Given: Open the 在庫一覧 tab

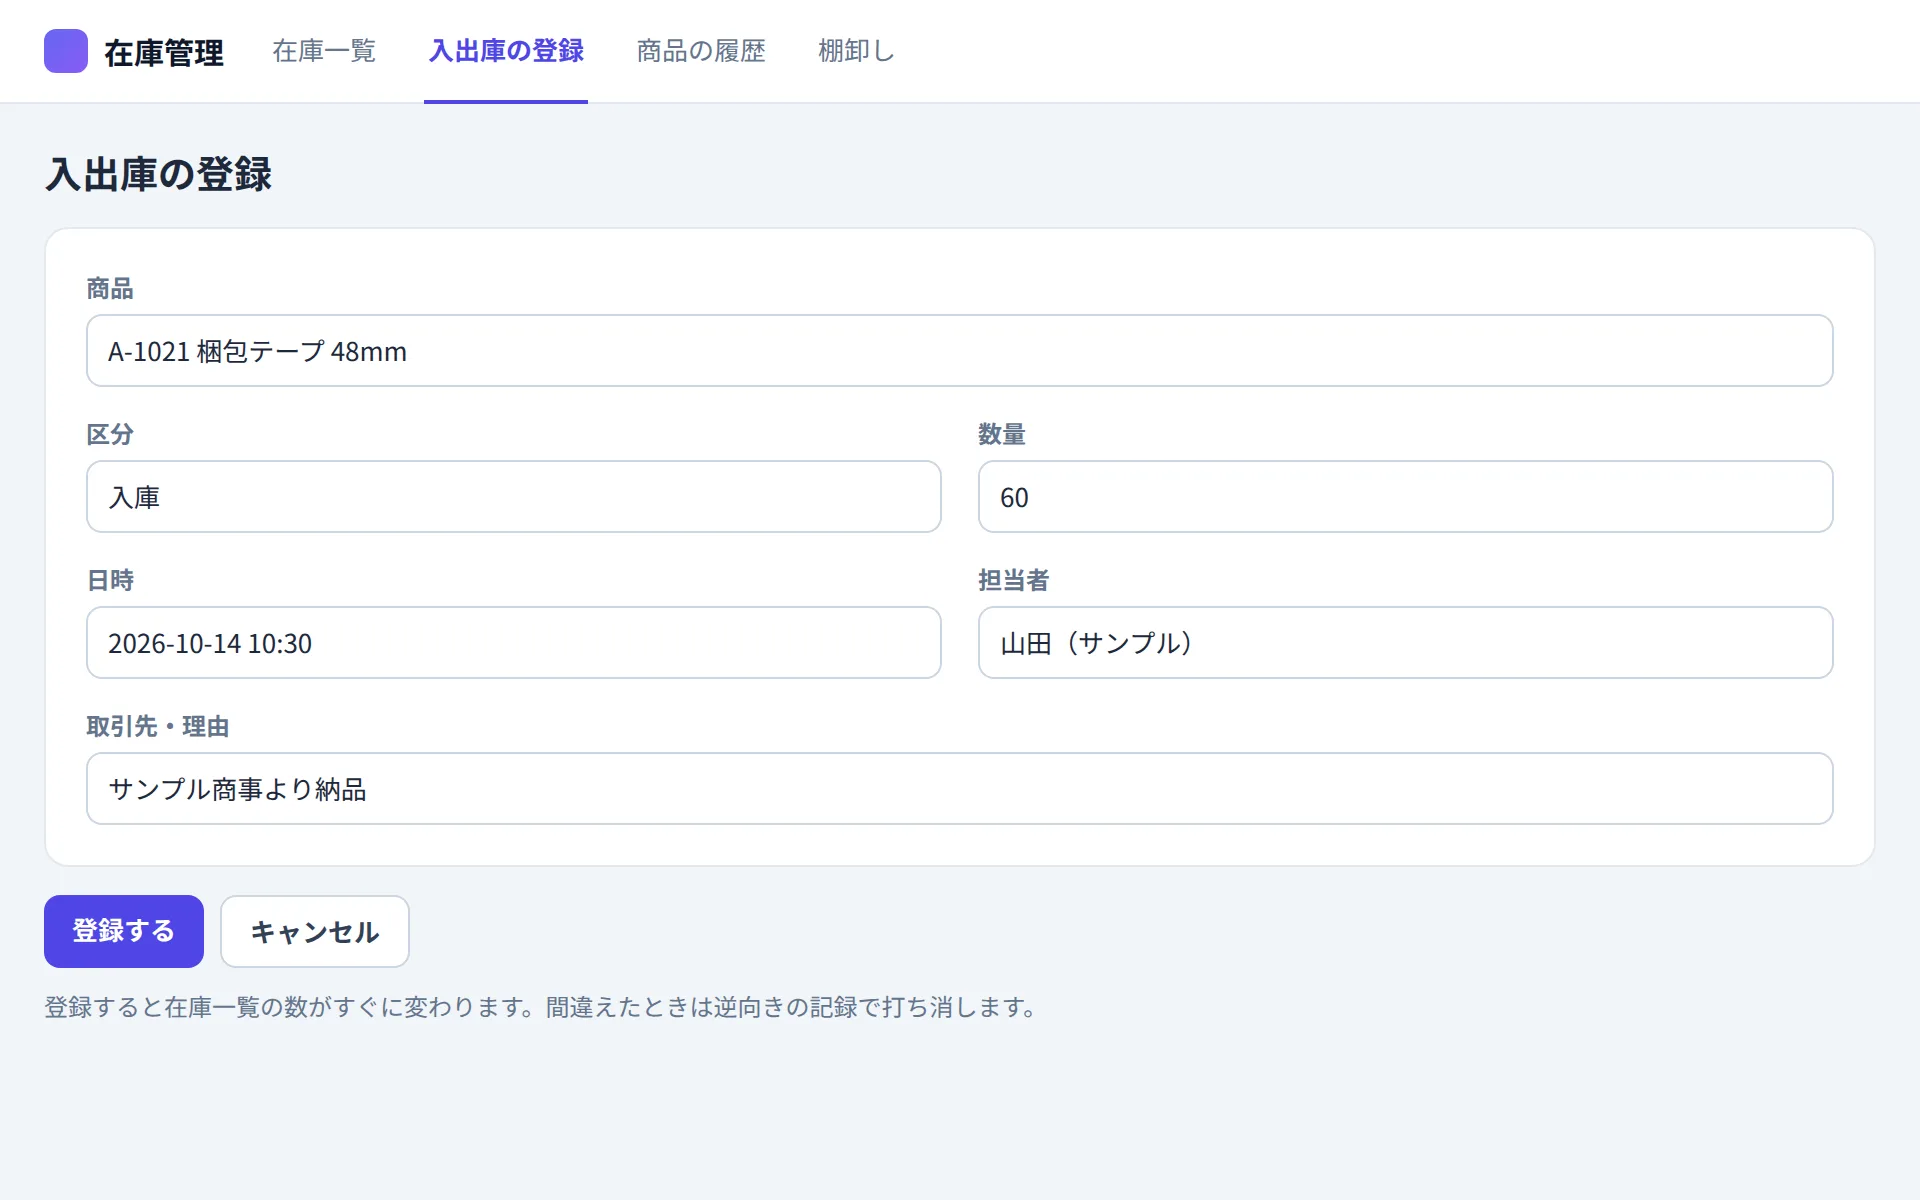Looking at the screenshot, I should (x=324, y=51).
